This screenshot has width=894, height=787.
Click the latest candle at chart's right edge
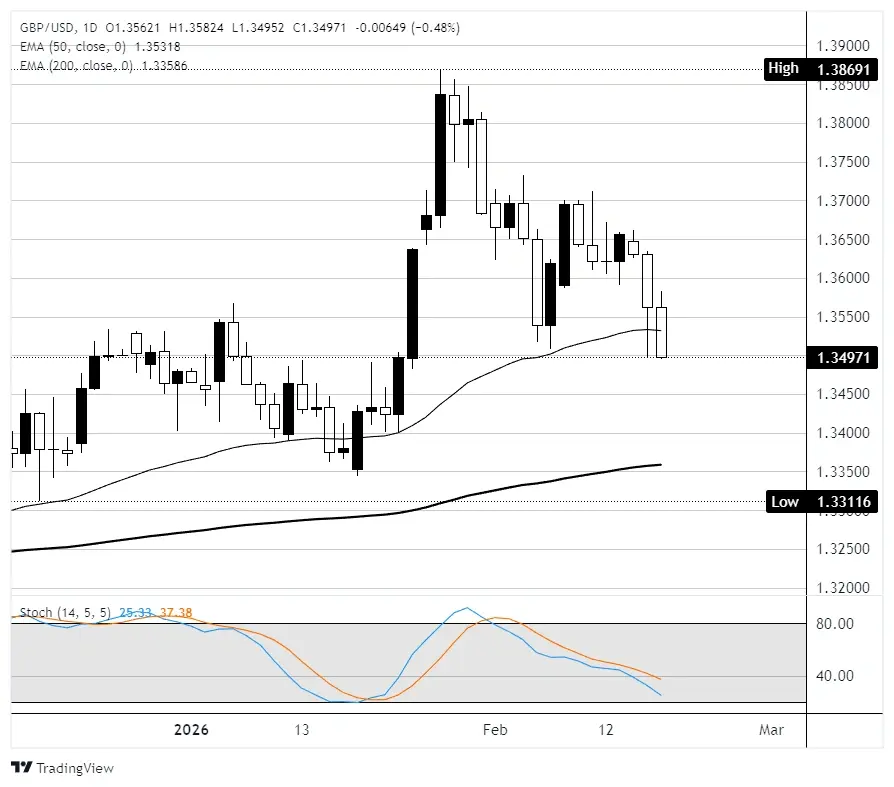coord(661,332)
